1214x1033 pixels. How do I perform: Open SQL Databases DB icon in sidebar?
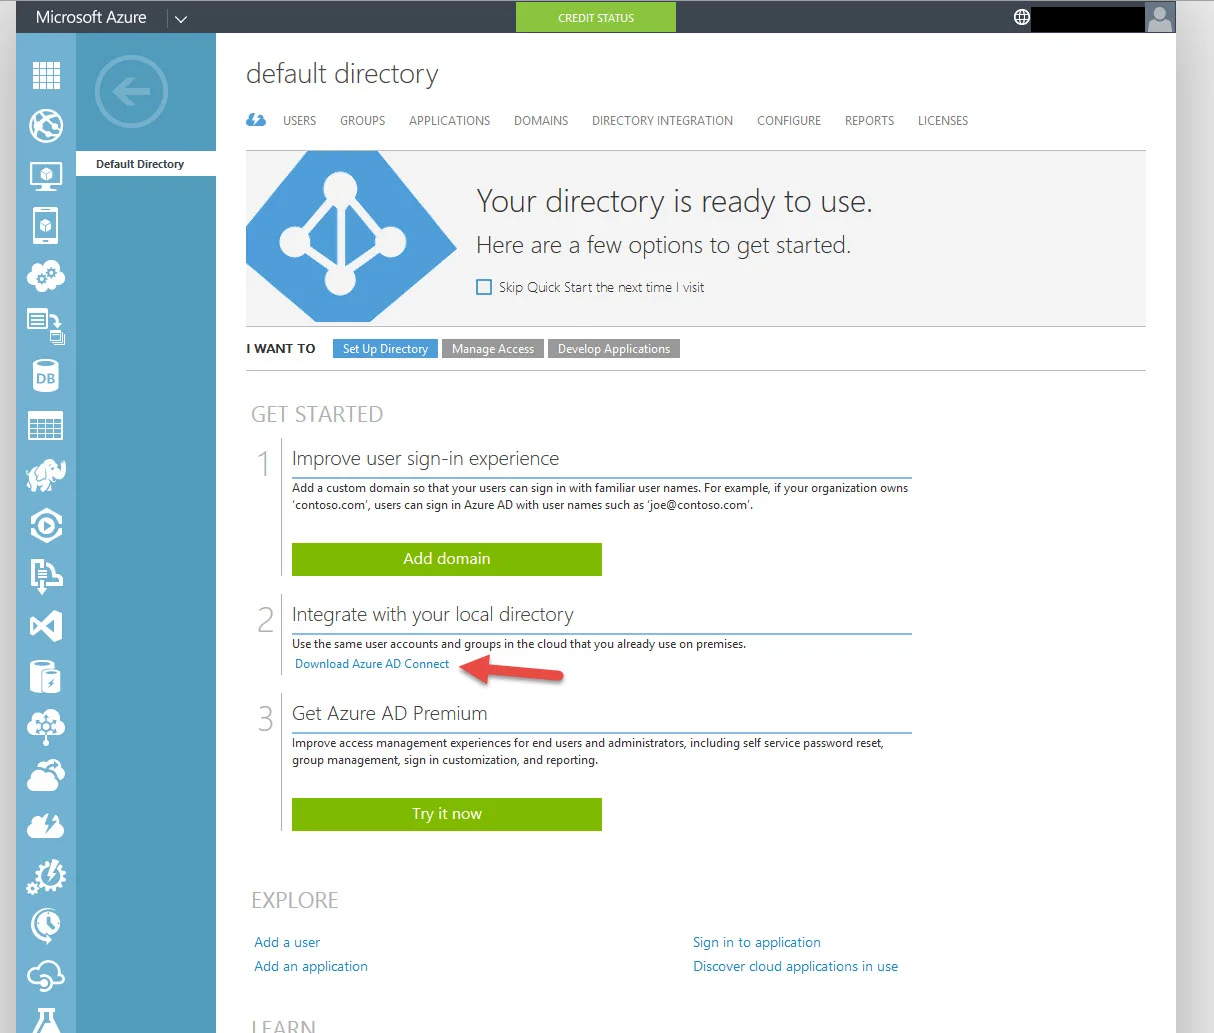(46, 376)
